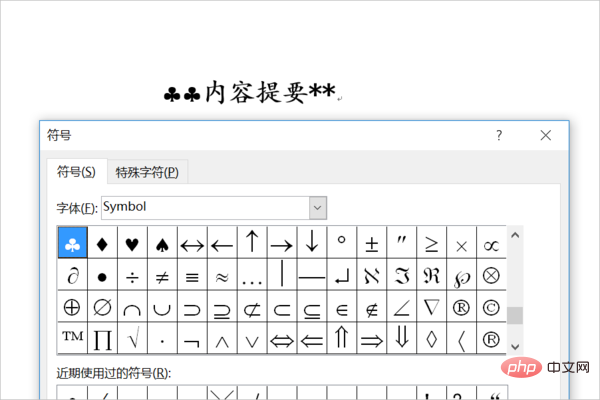Pick the red heart symbol
The width and height of the screenshot is (600, 400).
coord(132,244)
